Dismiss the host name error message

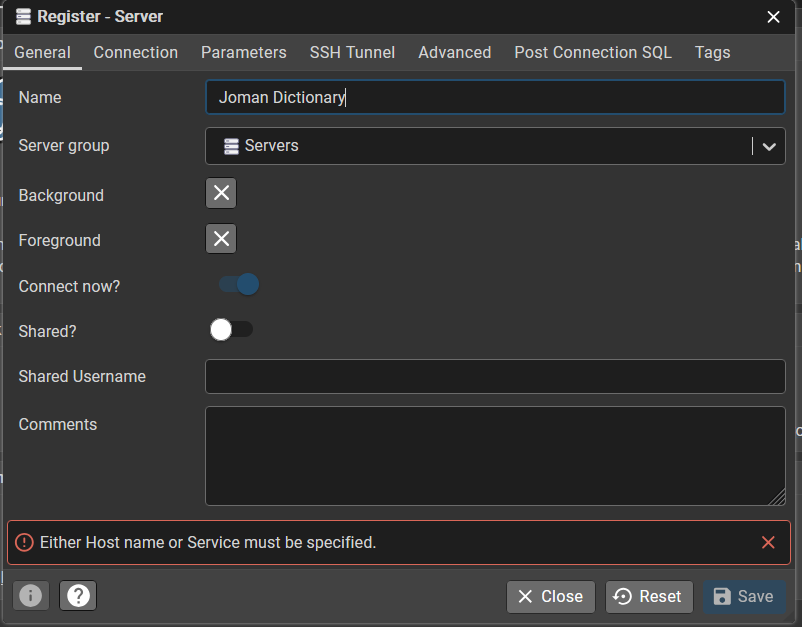tap(768, 543)
